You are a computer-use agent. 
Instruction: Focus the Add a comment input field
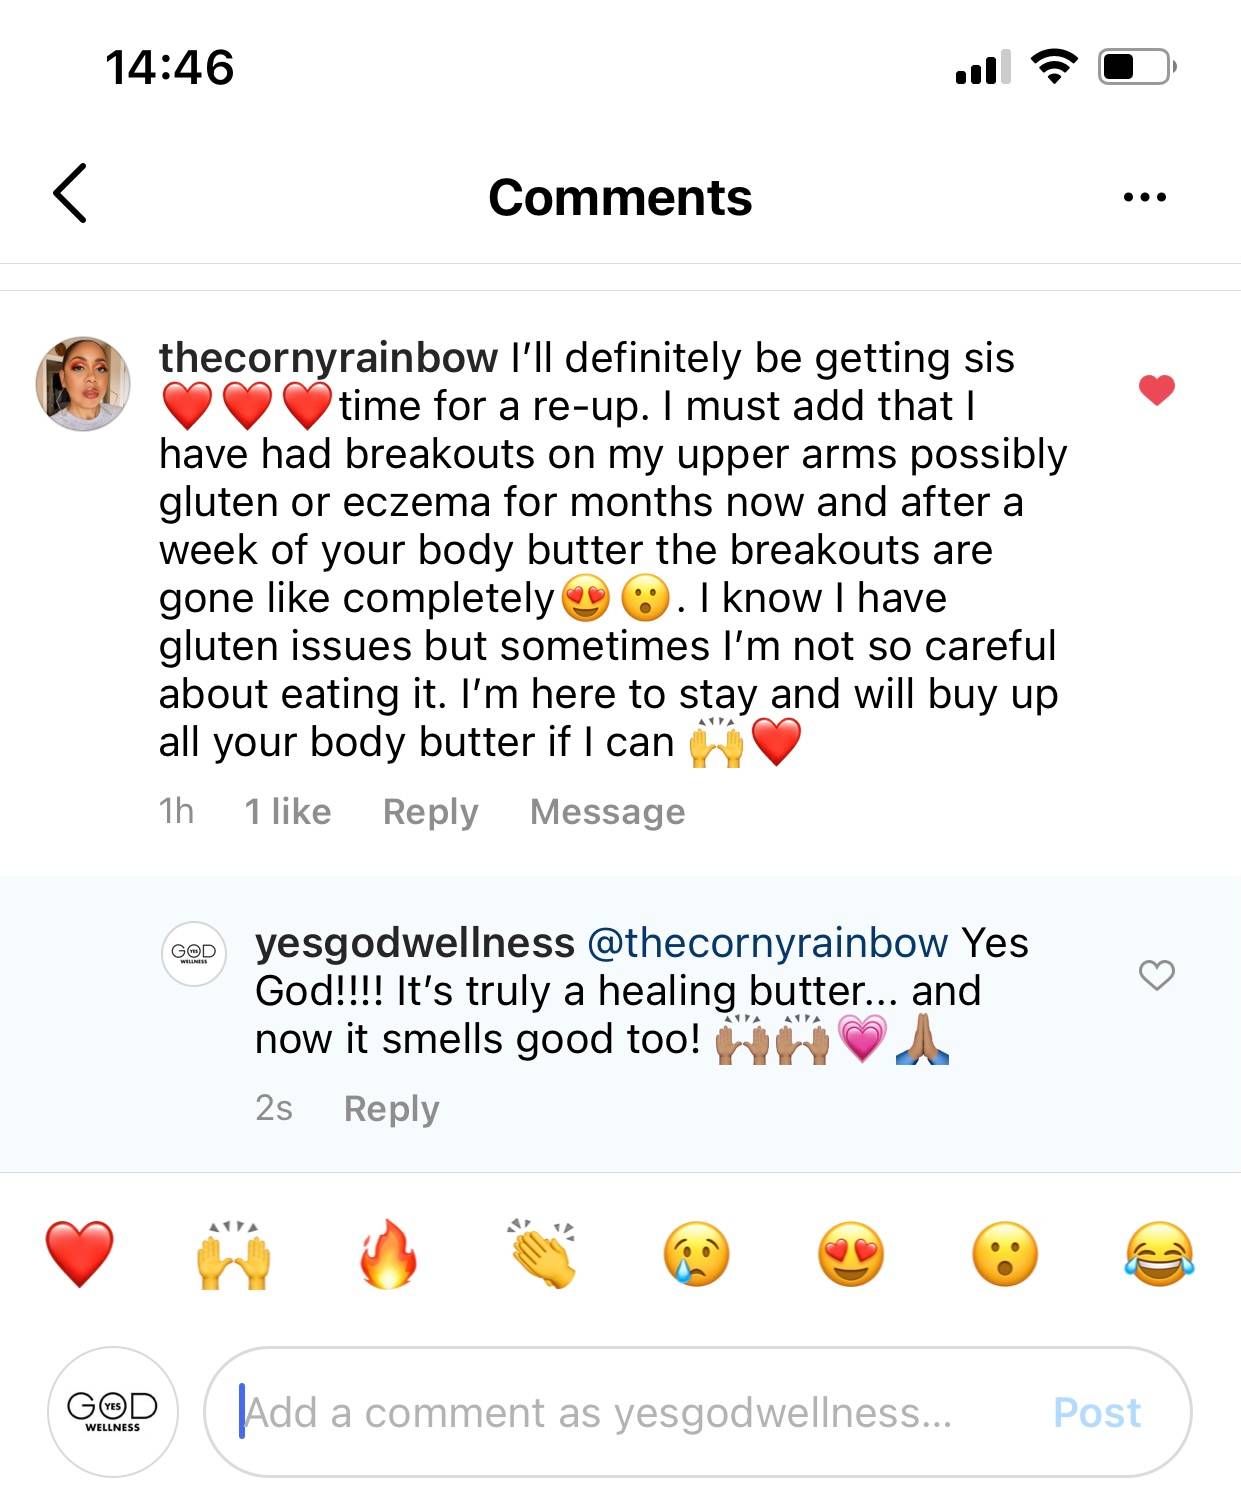(620, 1412)
